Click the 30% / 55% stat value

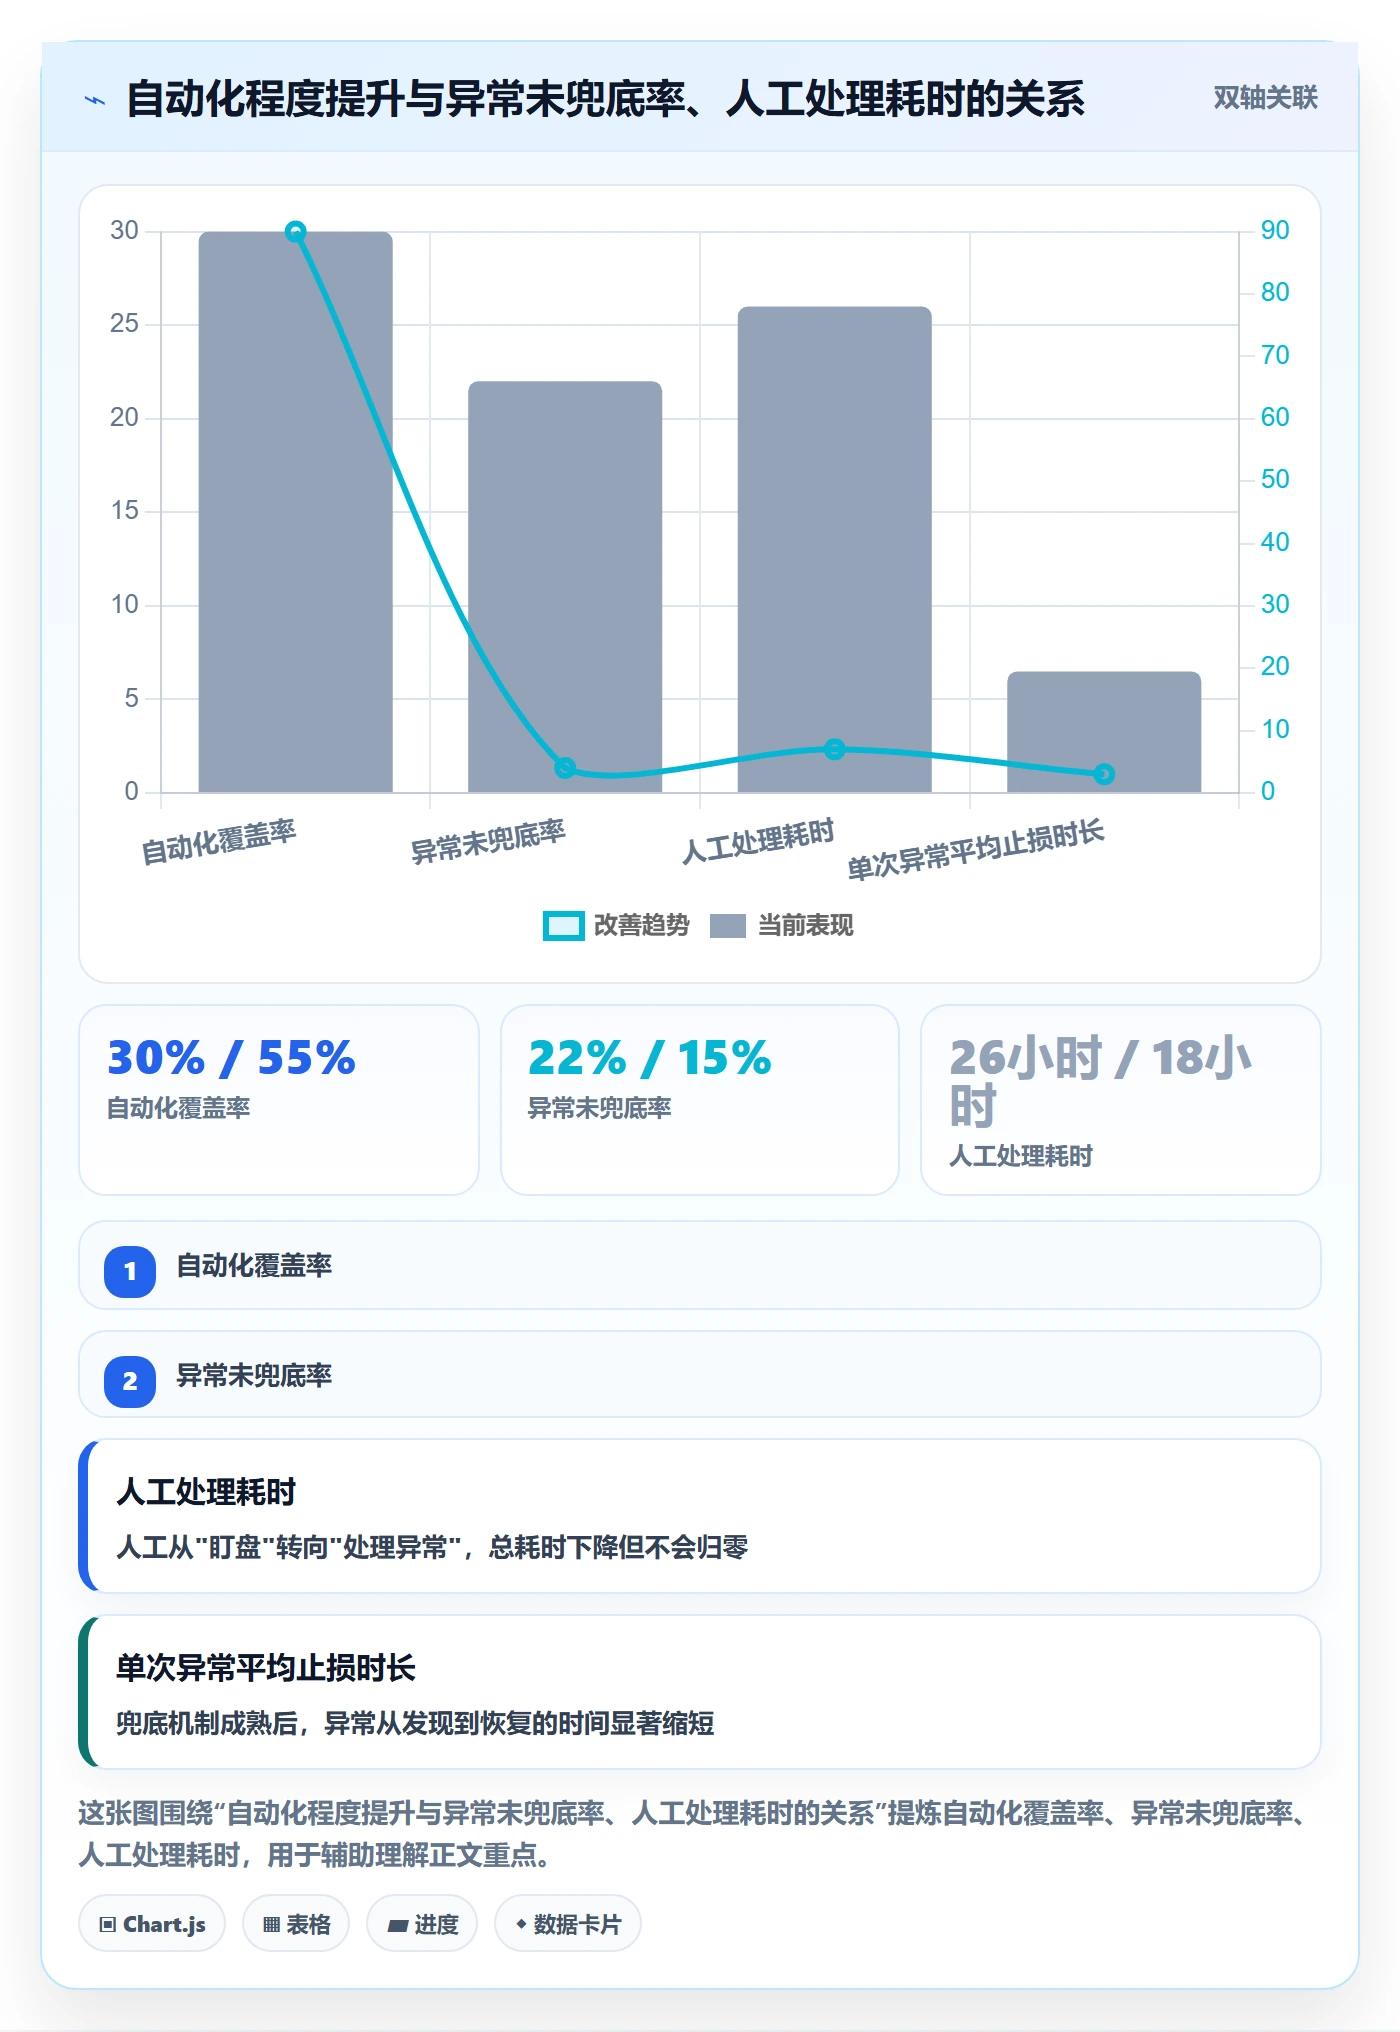(x=232, y=1058)
